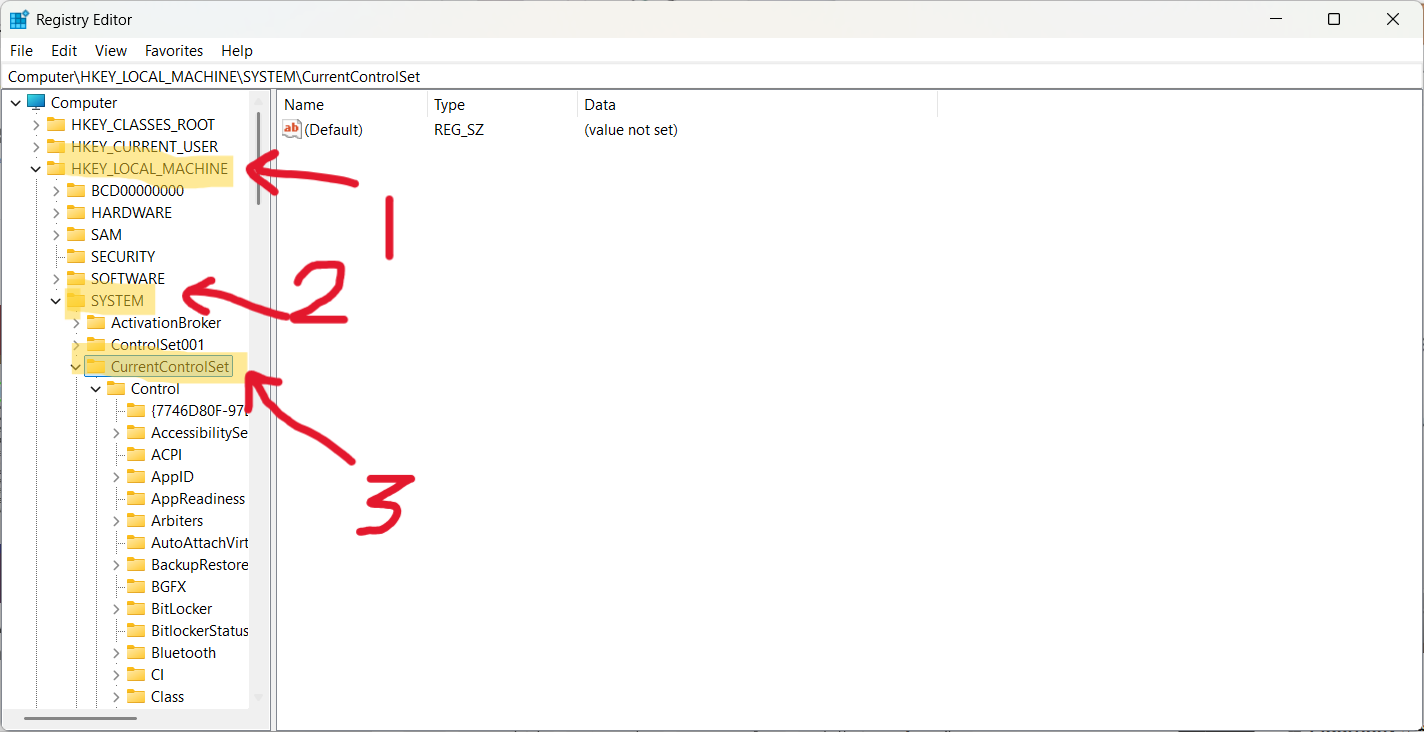Open the Edit menu
This screenshot has height=732, width=1424.
(64, 50)
